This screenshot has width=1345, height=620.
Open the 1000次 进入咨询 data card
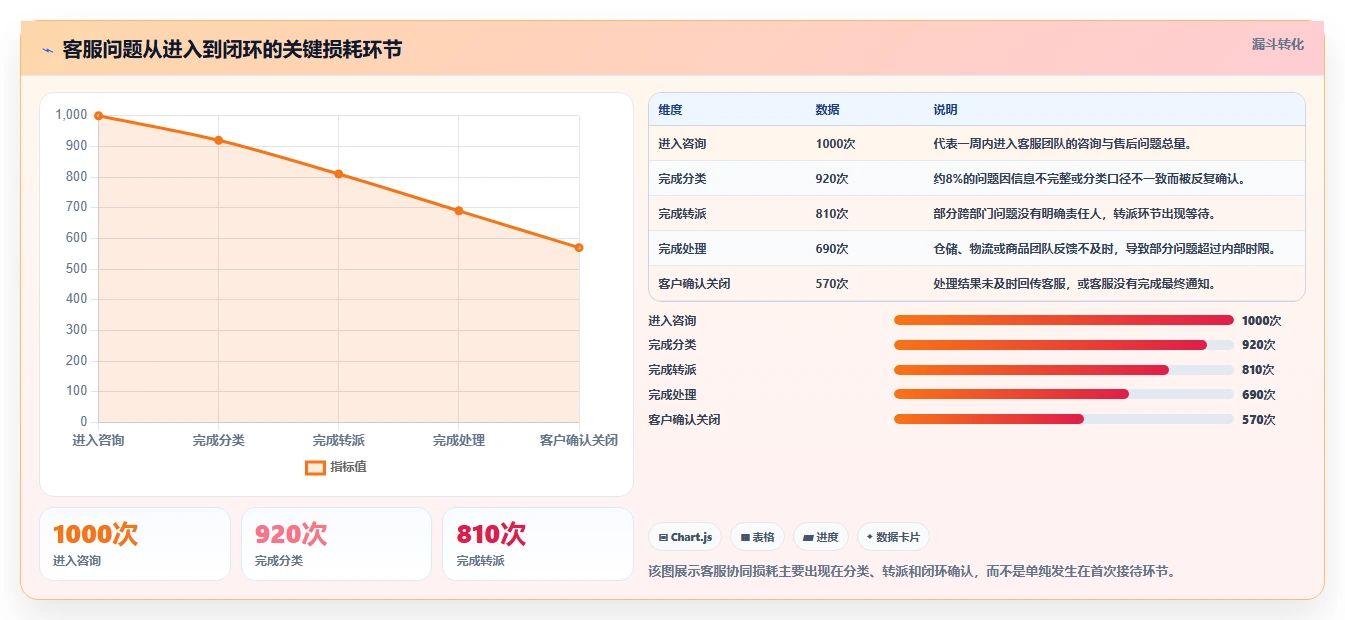[134, 544]
